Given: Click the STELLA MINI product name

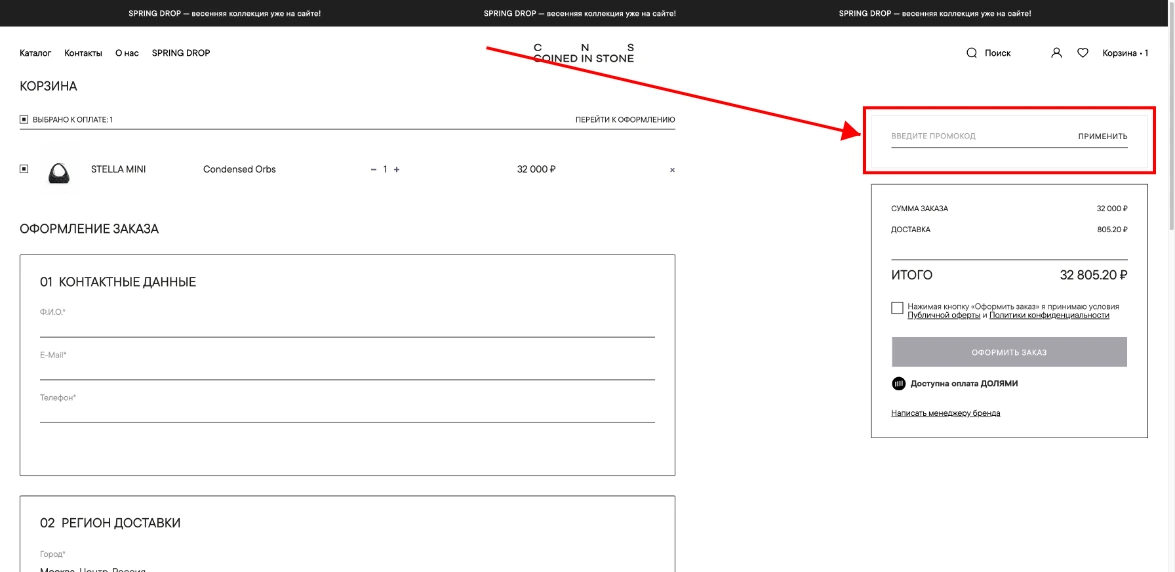Looking at the screenshot, I should pyautogui.click(x=118, y=169).
